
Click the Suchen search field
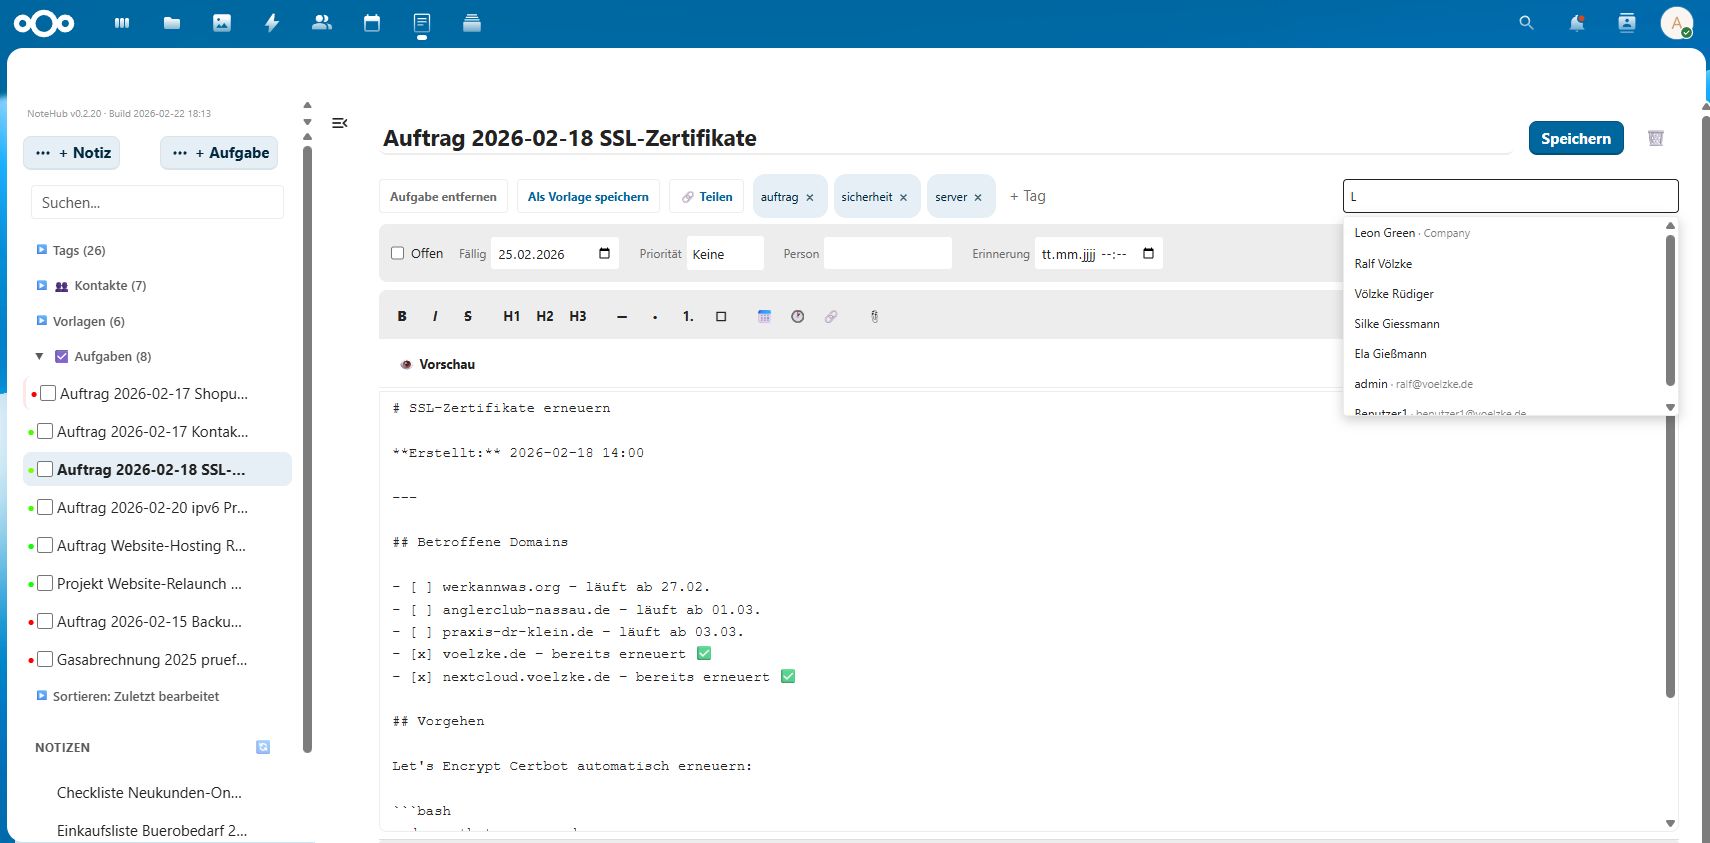pos(157,202)
